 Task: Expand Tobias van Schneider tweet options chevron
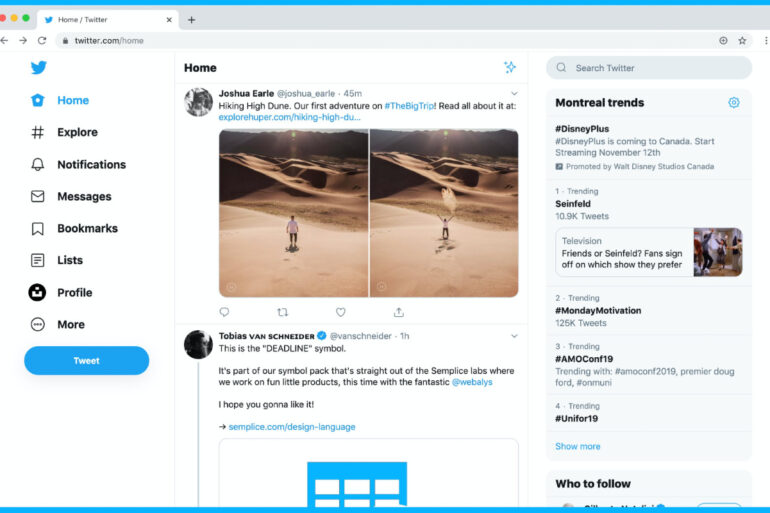tap(514, 336)
